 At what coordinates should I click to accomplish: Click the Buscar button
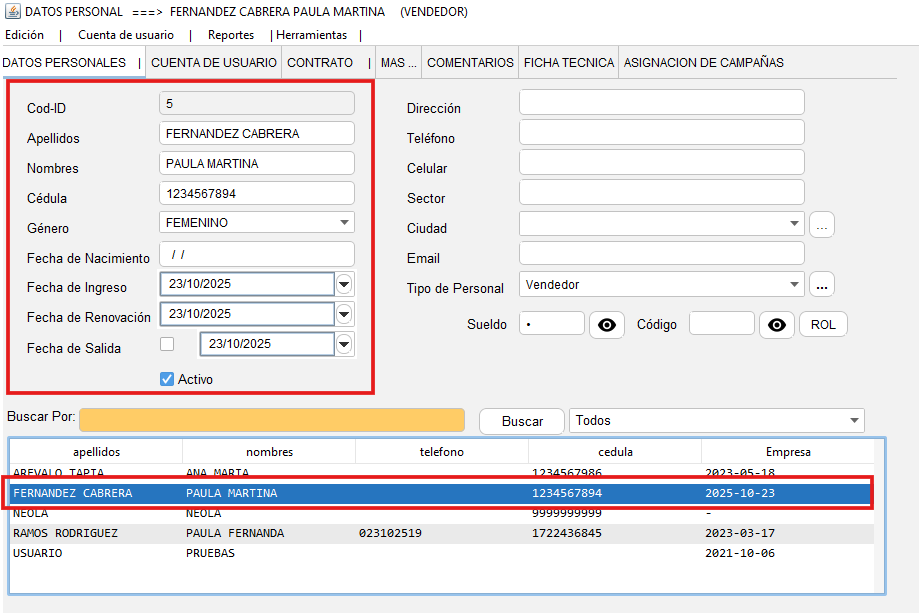click(x=522, y=421)
